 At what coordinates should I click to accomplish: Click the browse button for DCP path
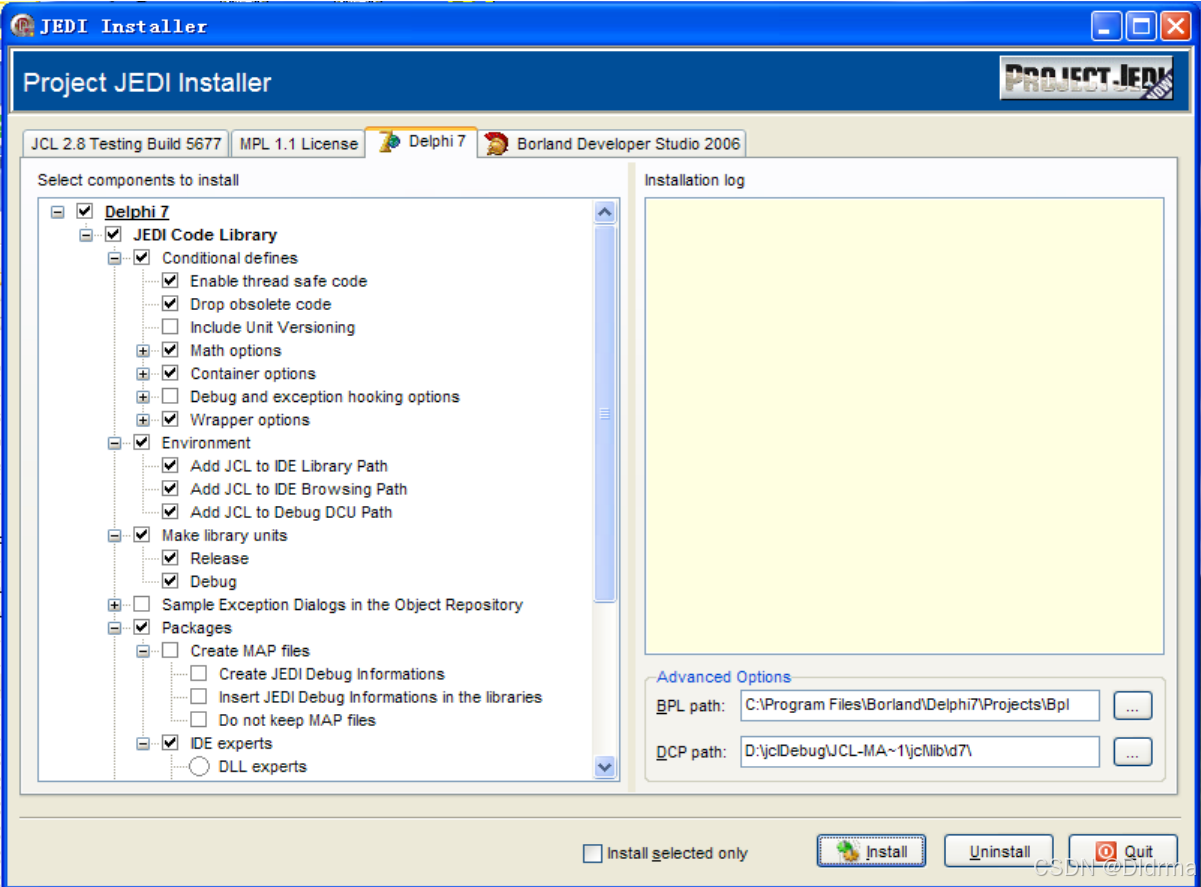1132,751
